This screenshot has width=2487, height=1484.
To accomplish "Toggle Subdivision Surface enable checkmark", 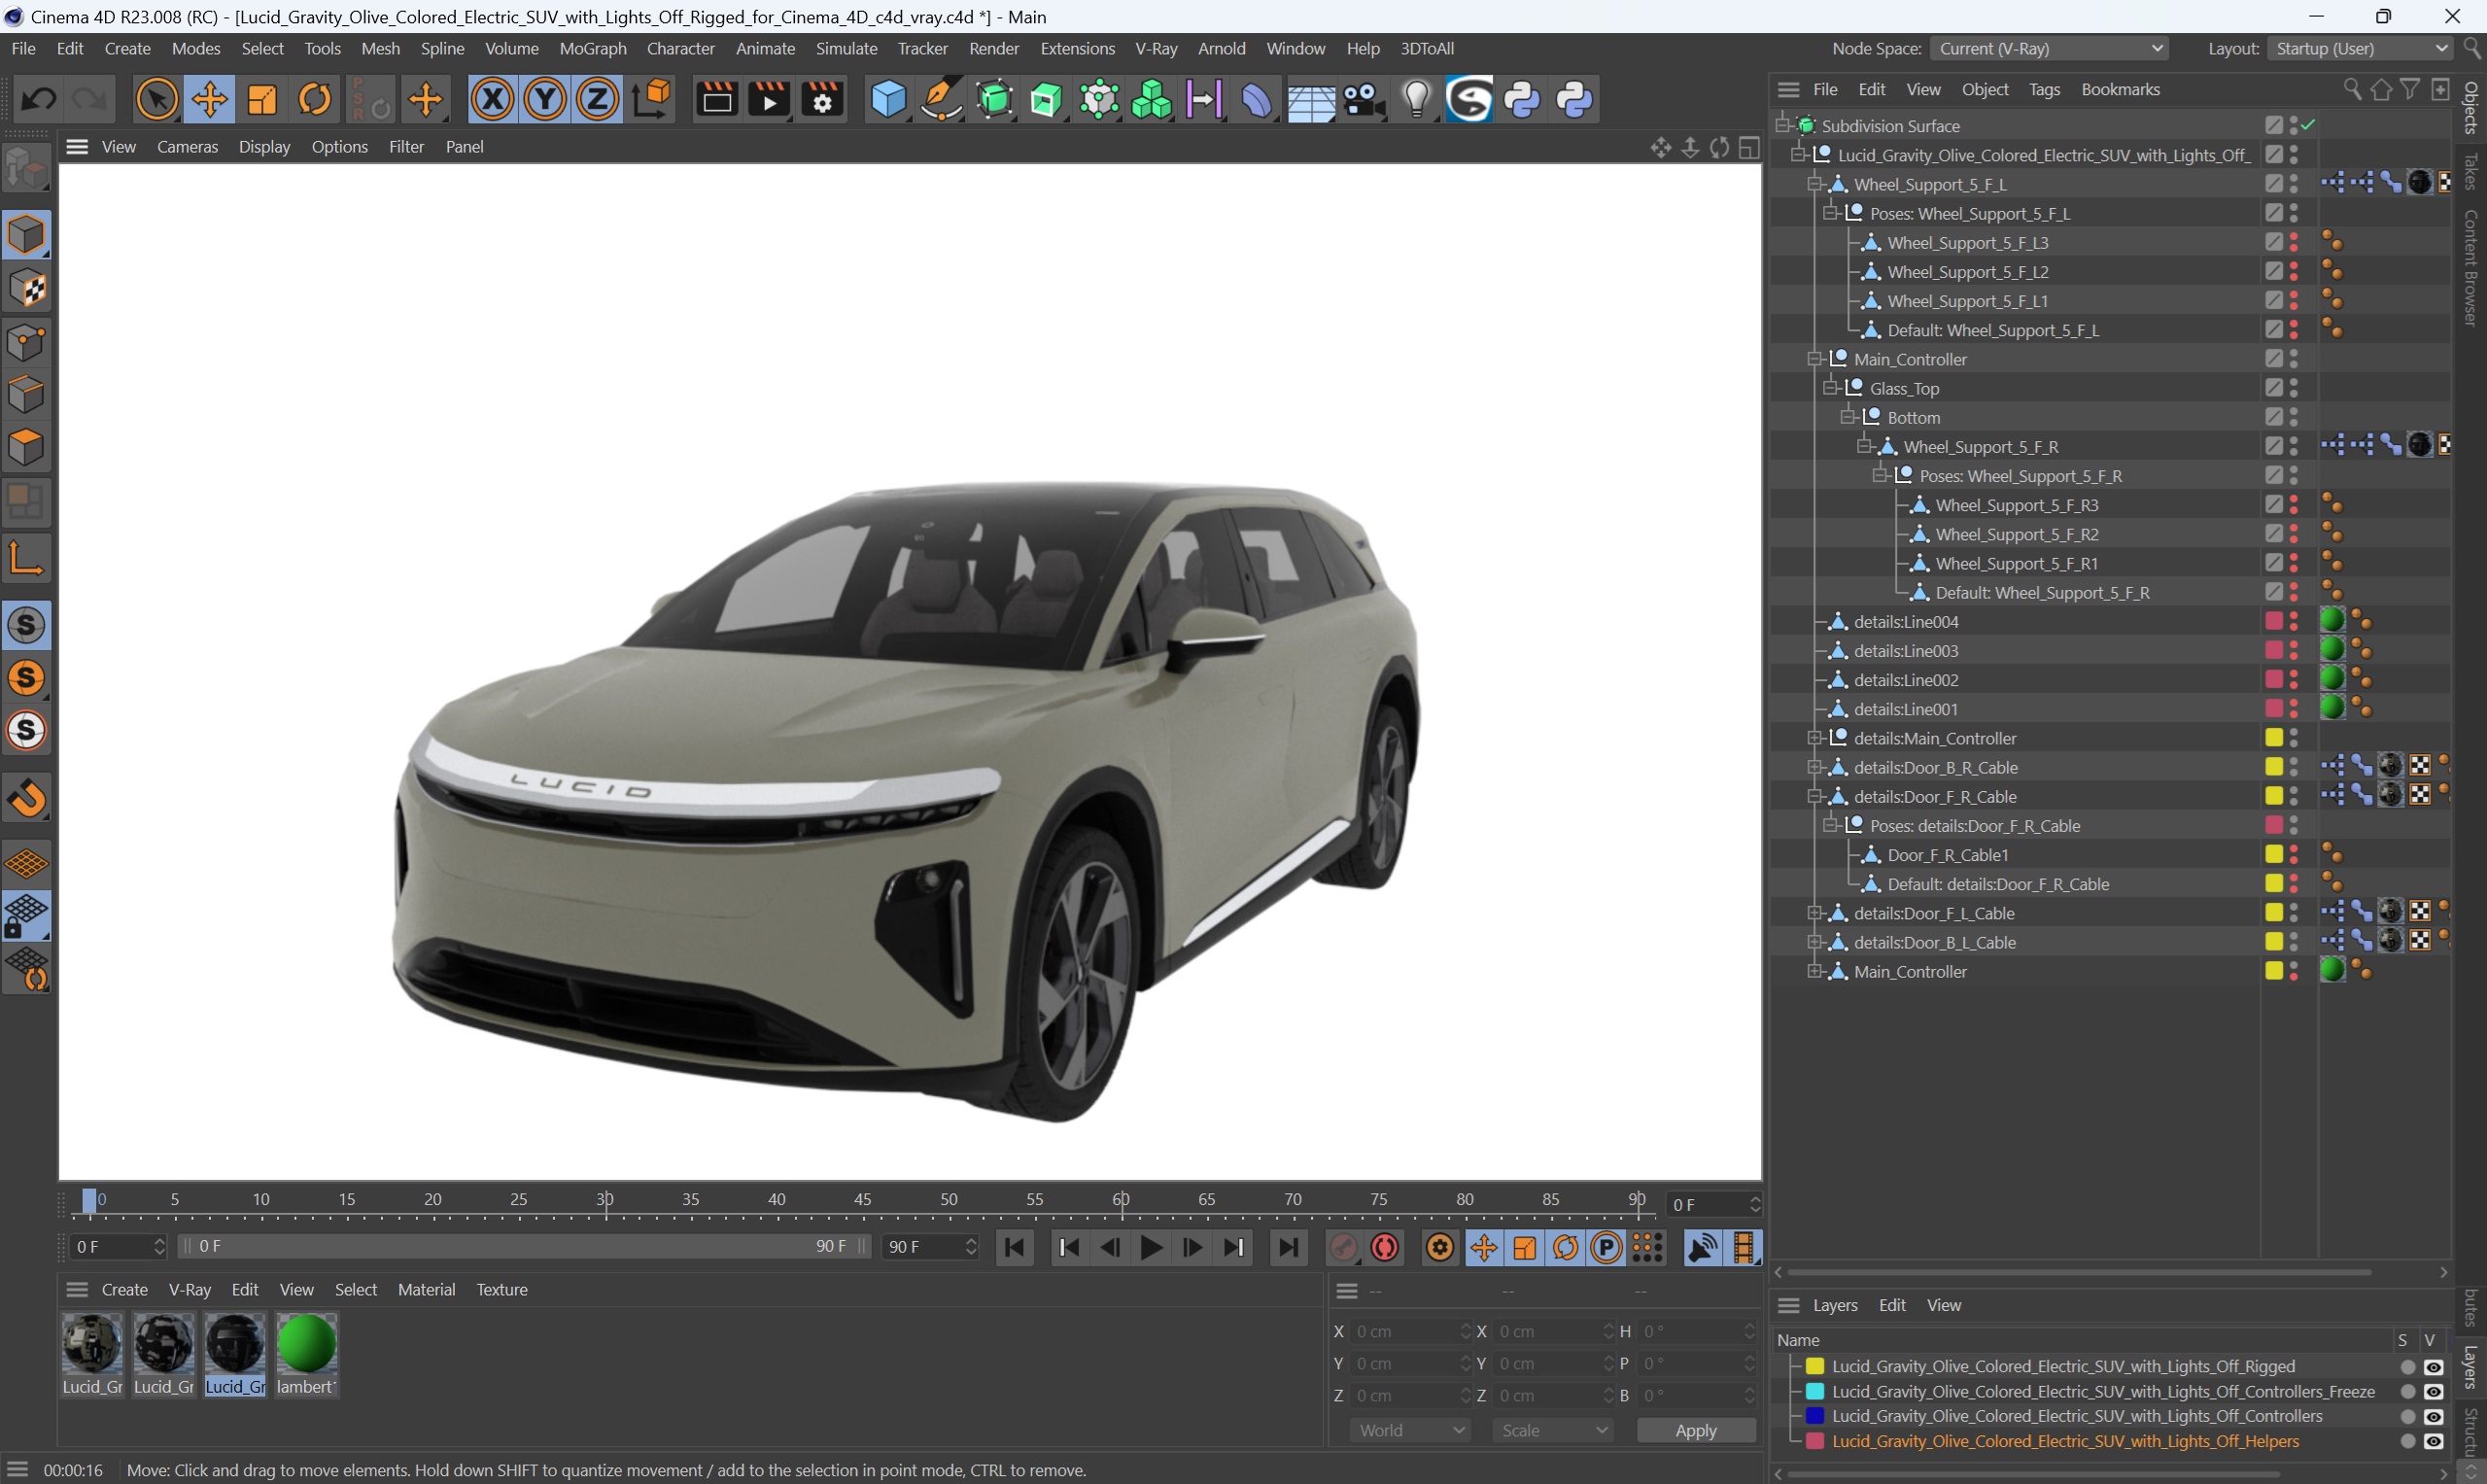I will point(2308,125).
